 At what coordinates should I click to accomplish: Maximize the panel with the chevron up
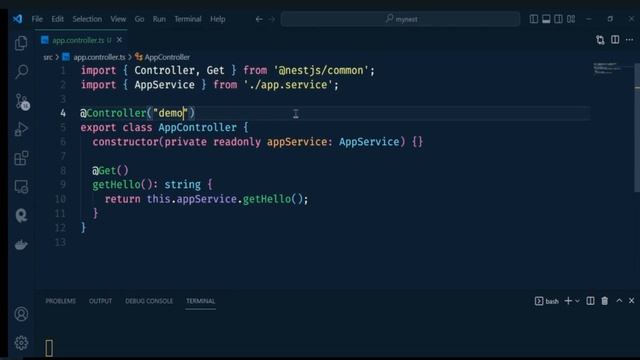[x=619, y=301]
